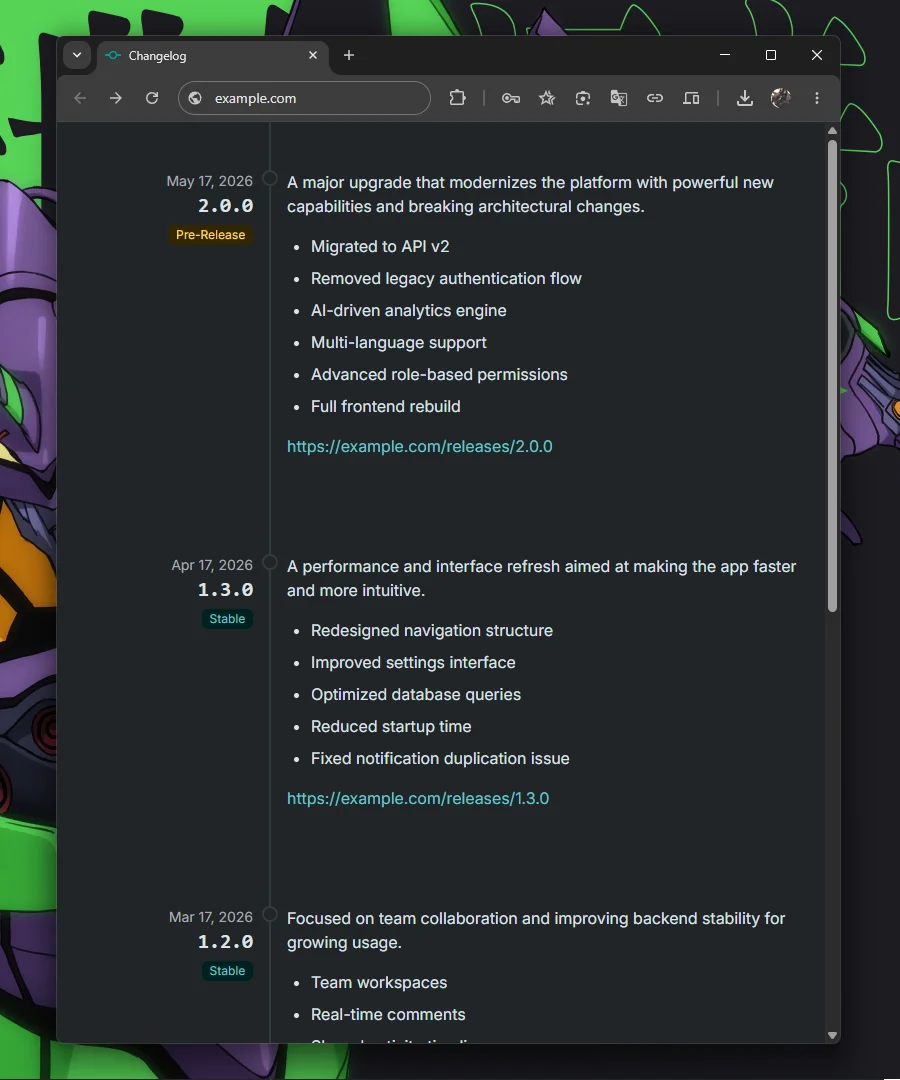Click the timeline marker for 2.0.0
This screenshot has width=900, height=1080.
point(270,178)
